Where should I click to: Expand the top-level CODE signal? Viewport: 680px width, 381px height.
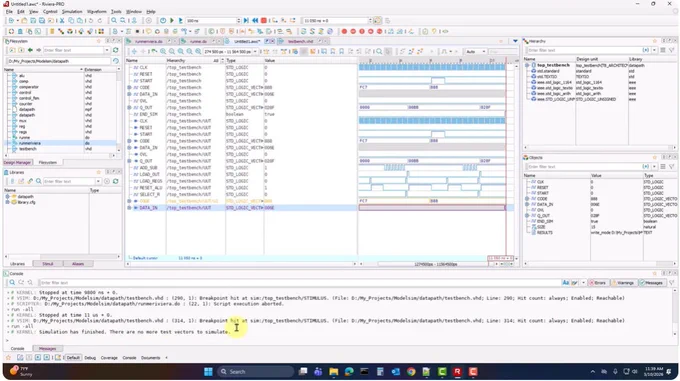129,88
